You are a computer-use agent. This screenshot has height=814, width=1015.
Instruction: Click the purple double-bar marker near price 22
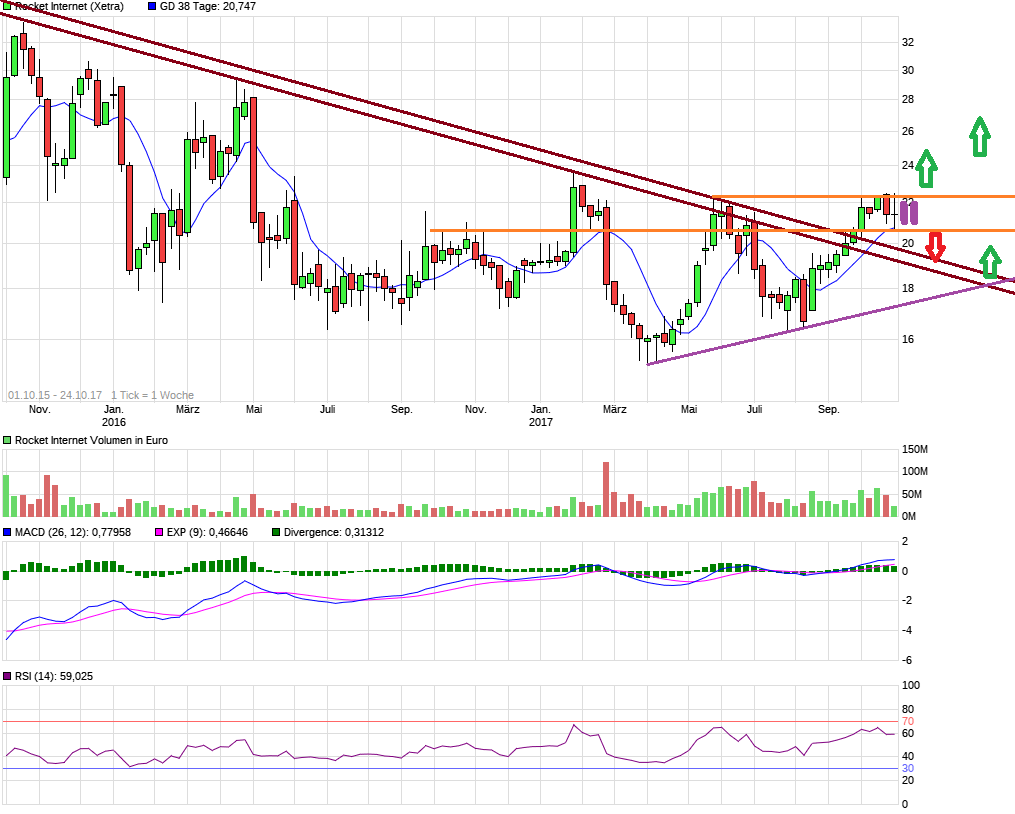coord(909,213)
